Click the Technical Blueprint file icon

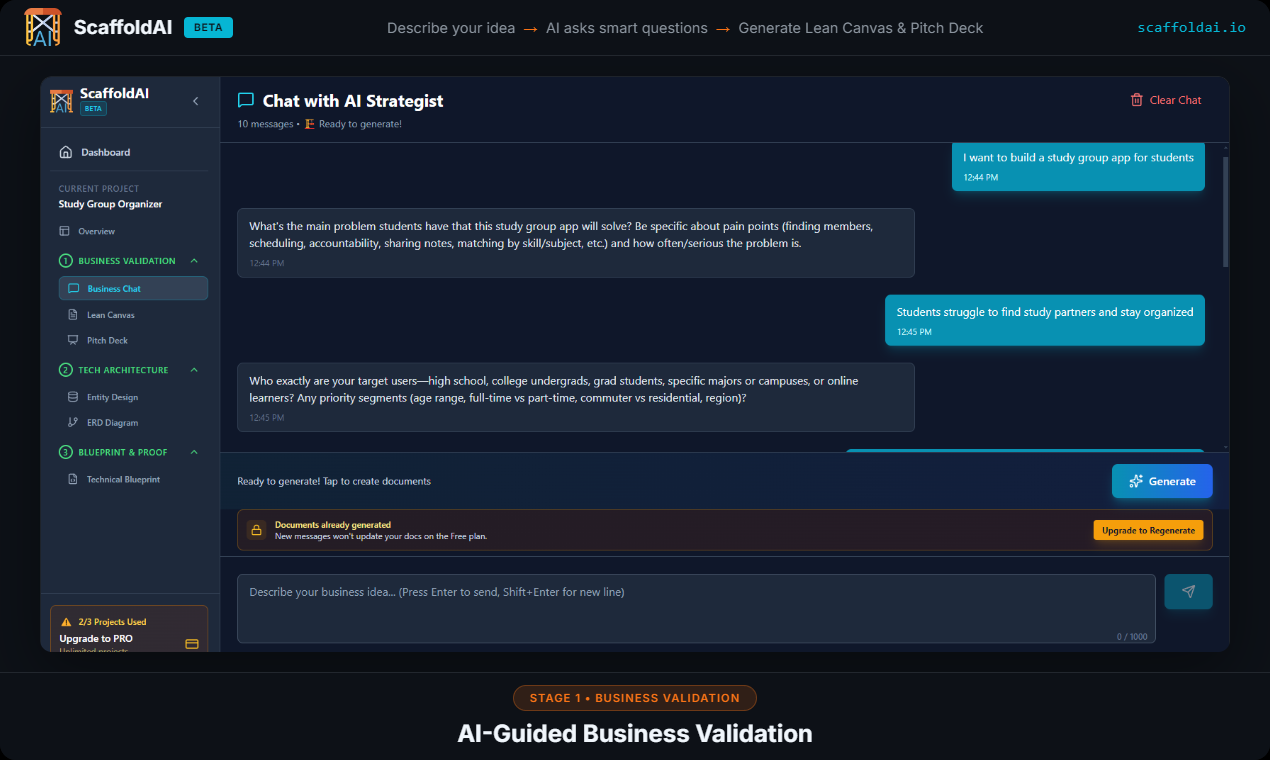tap(71, 479)
